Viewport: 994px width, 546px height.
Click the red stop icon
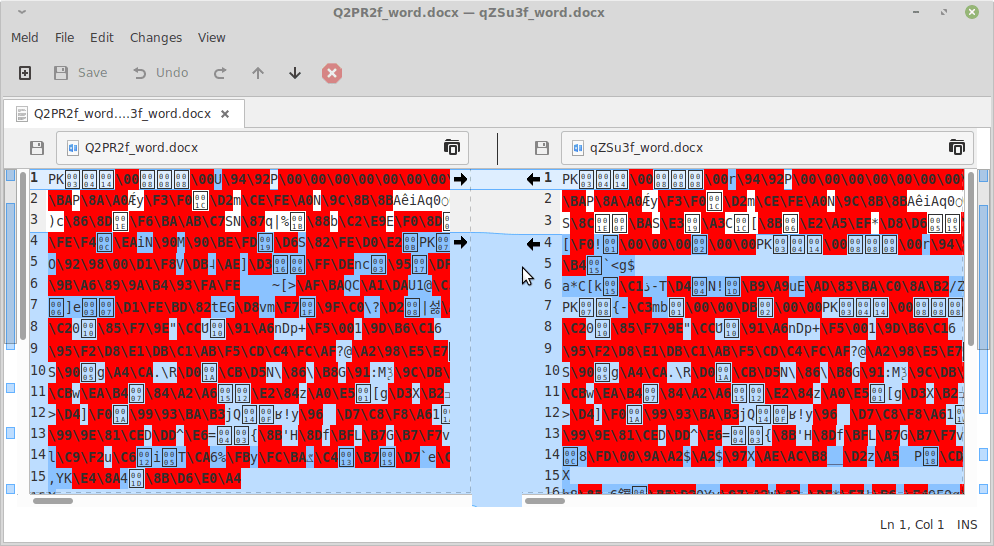332,73
